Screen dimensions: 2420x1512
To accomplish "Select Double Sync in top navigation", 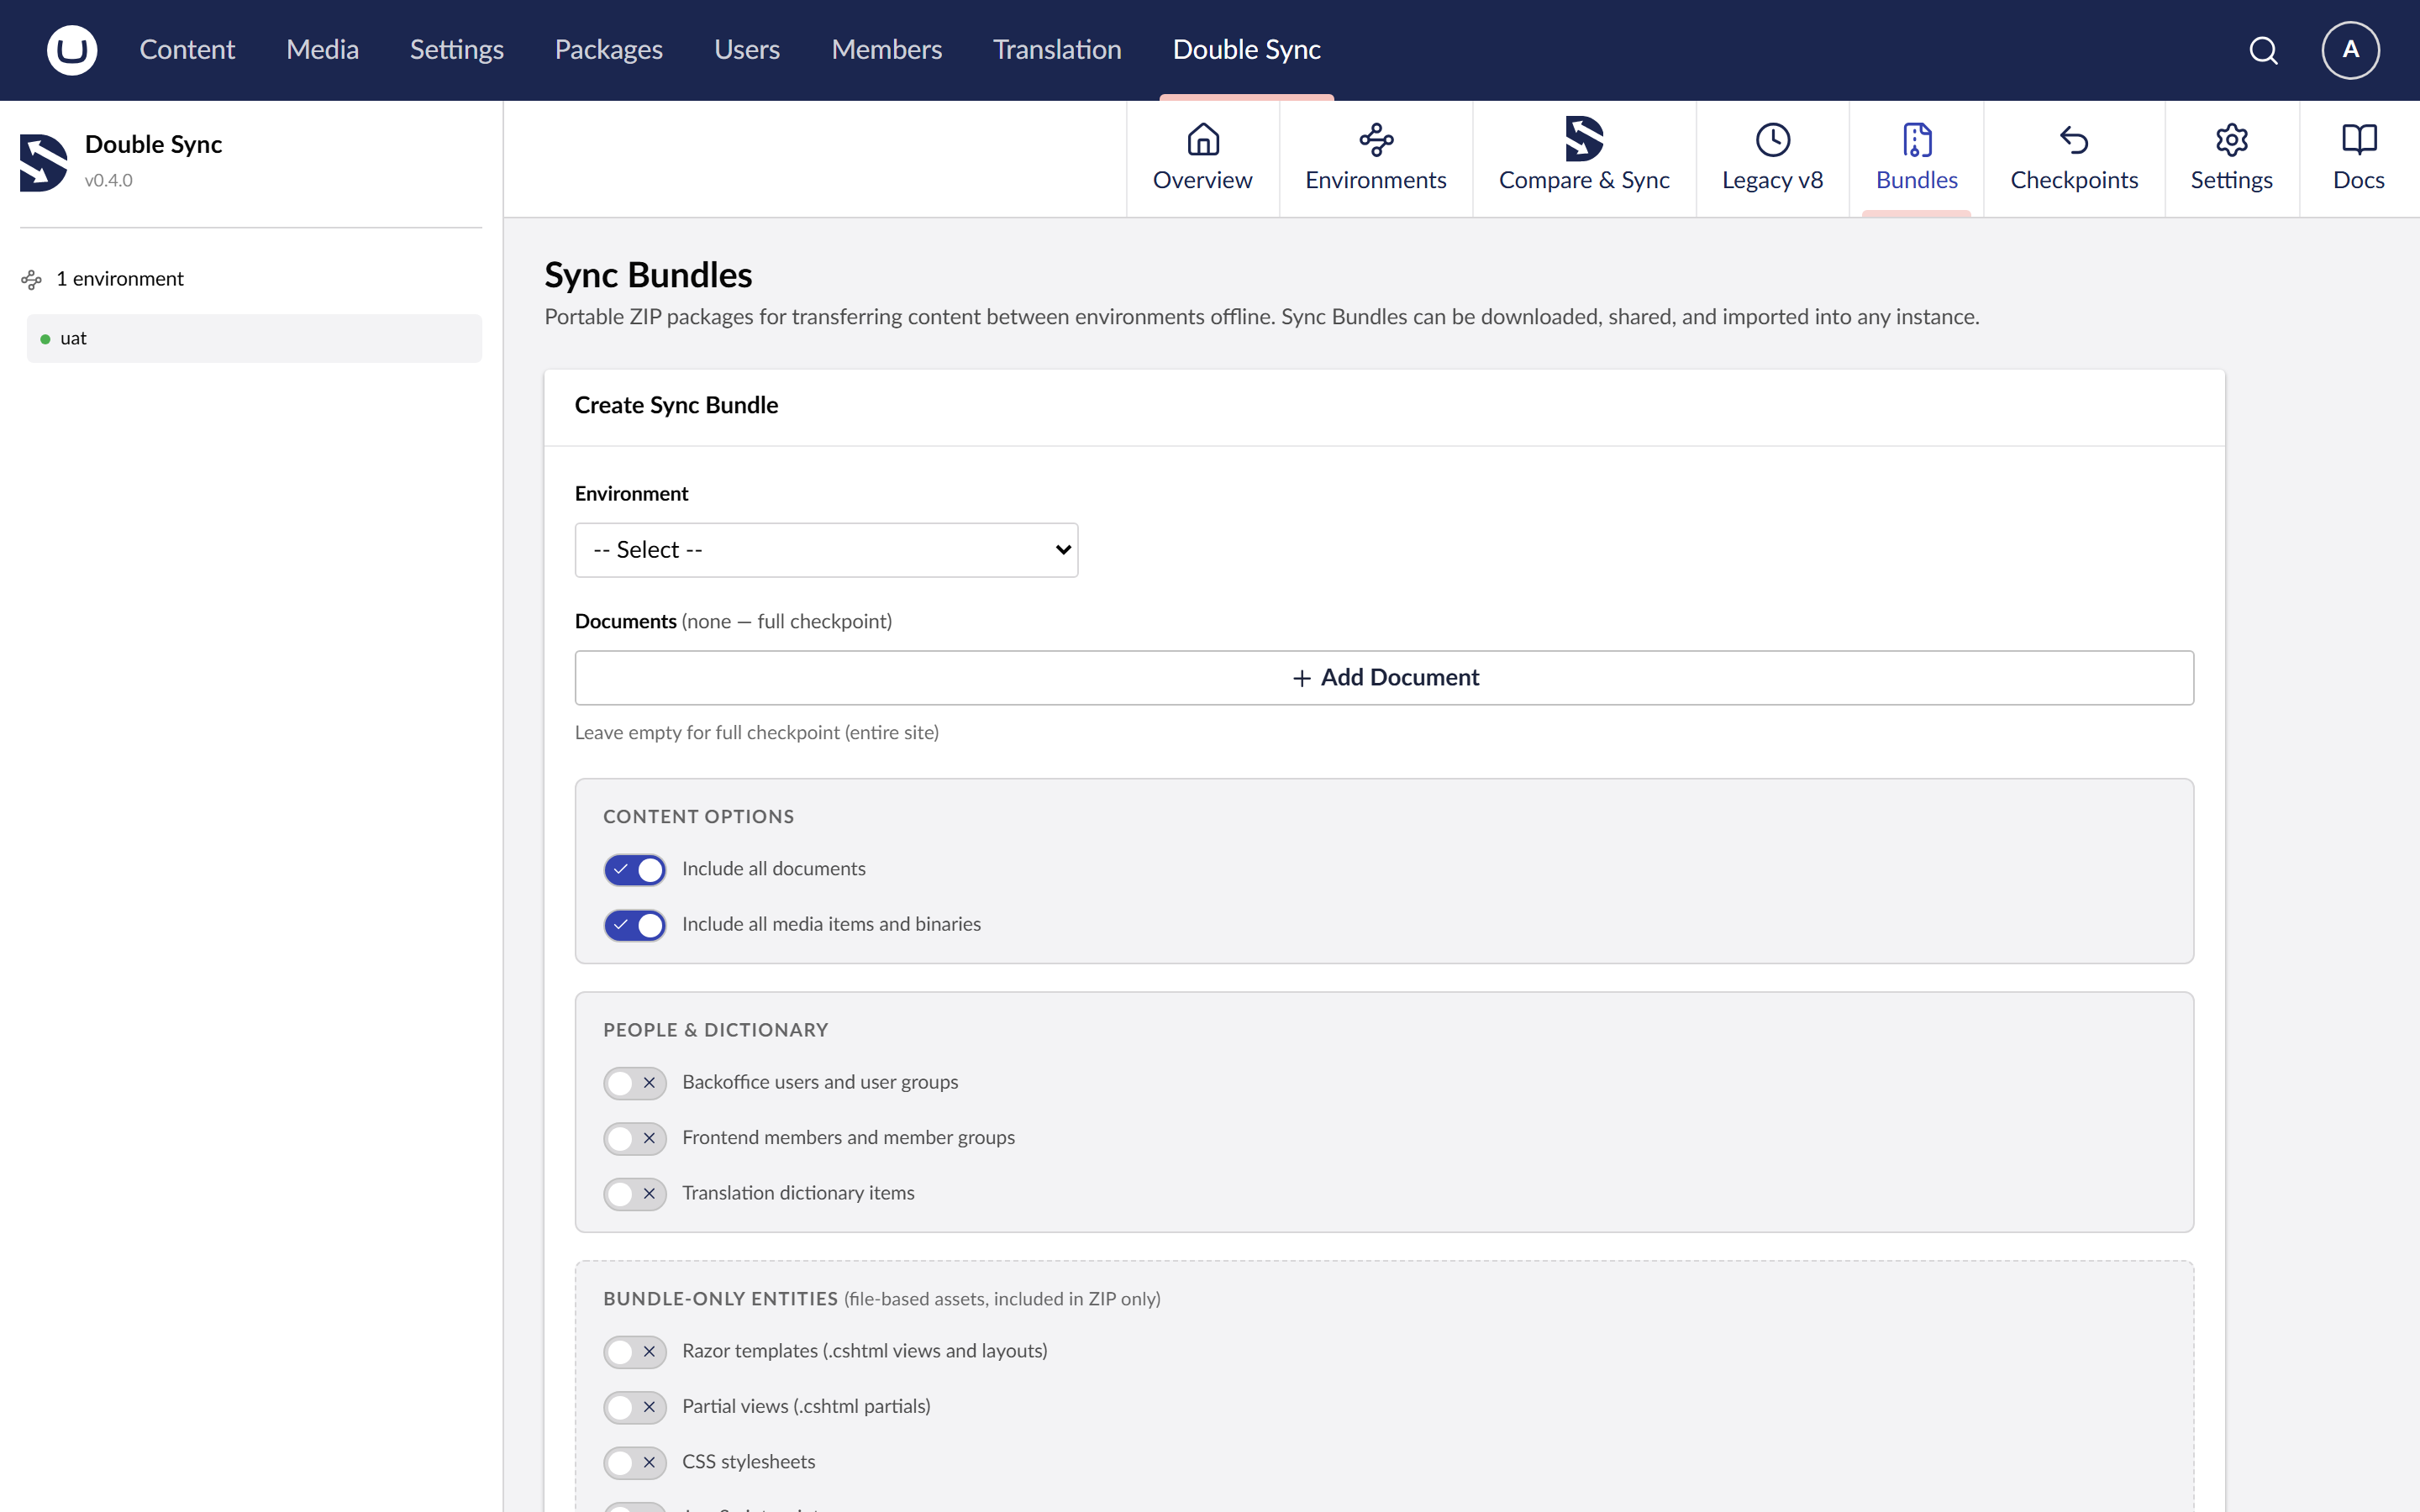I will pos(1246,50).
